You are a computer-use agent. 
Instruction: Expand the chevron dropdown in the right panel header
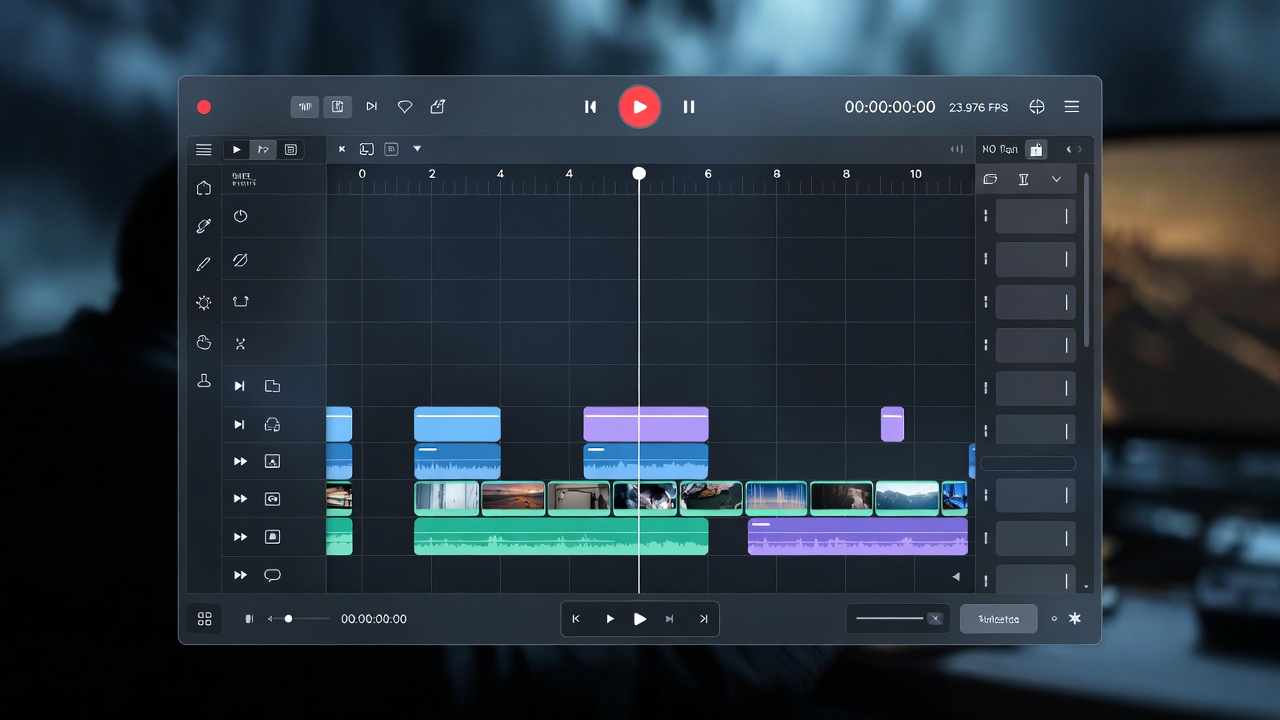click(x=1055, y=179)
